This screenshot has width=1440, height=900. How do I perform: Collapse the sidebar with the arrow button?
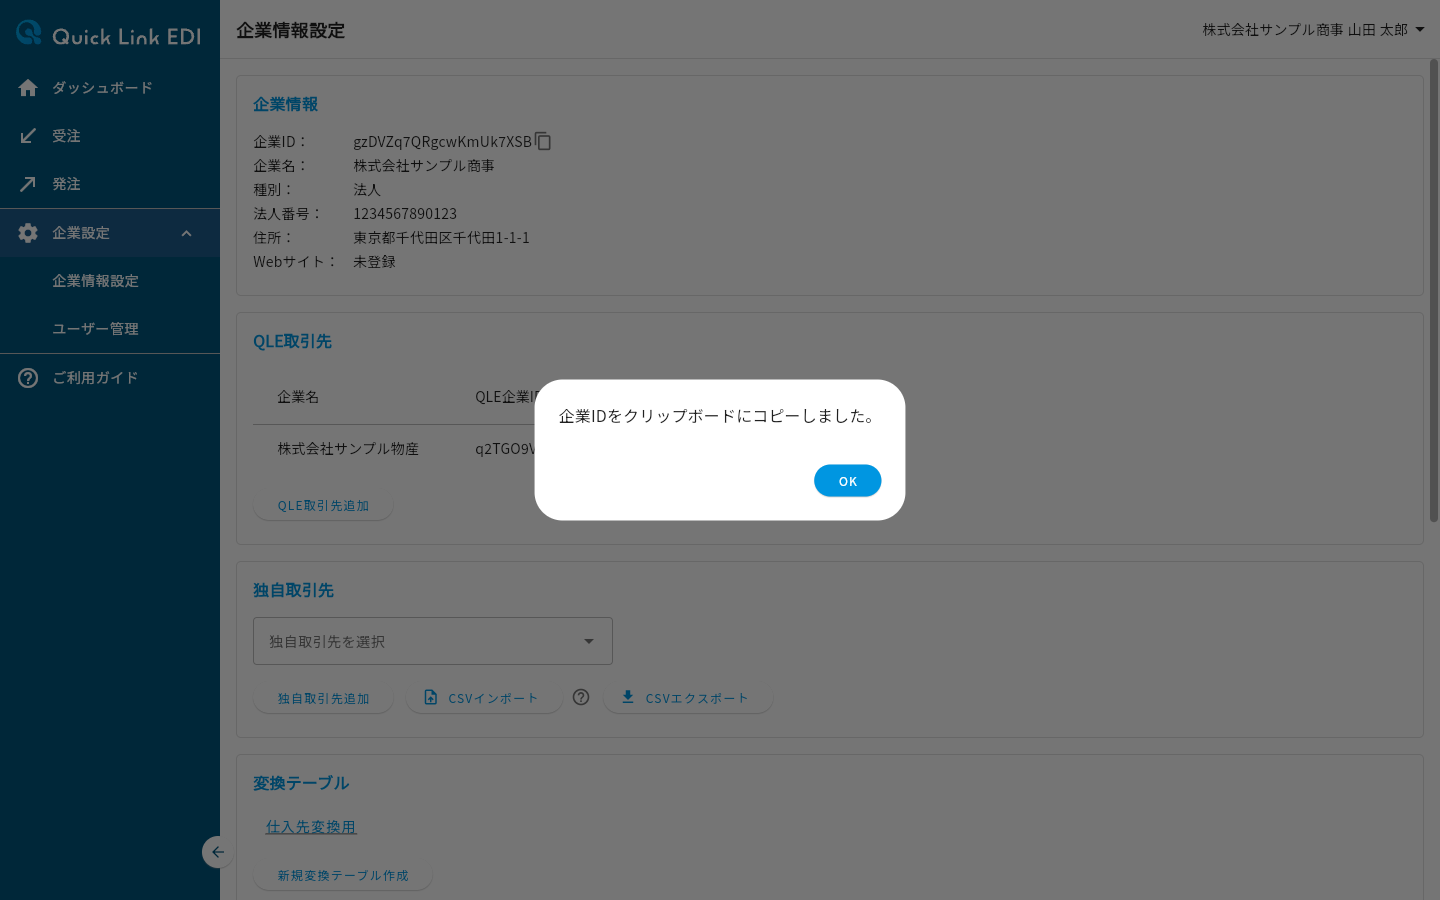[x=217, y=852]
